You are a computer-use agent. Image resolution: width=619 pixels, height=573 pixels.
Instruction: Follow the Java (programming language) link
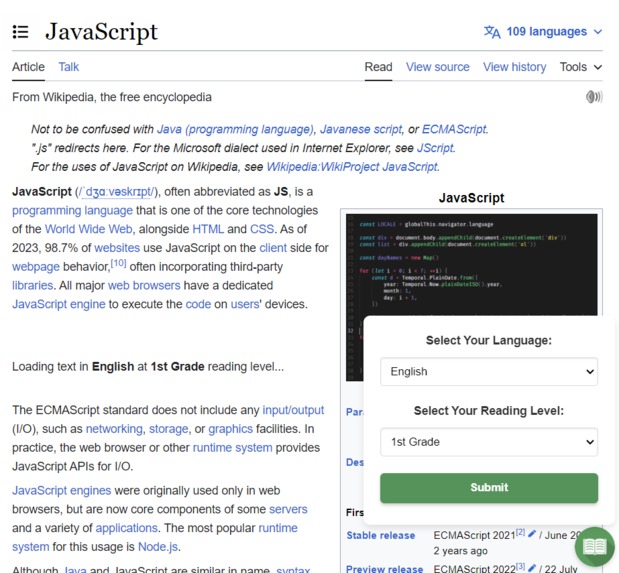236,129
